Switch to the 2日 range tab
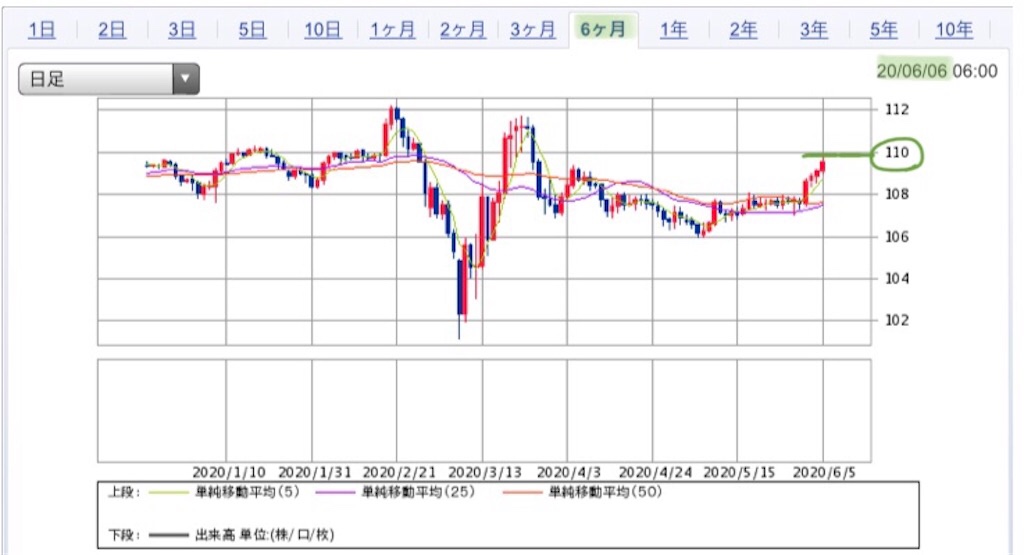 pyautogui.click(x=112, y=29)
